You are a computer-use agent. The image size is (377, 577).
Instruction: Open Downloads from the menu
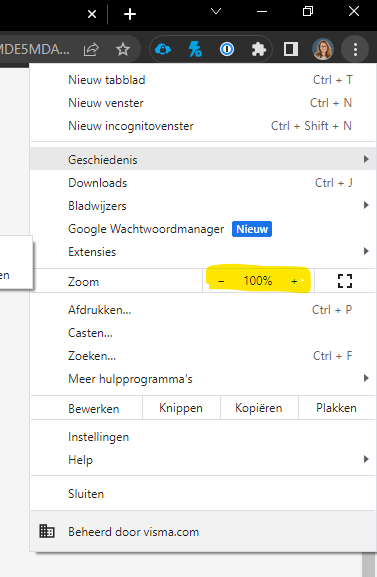(x=203, y=183)
